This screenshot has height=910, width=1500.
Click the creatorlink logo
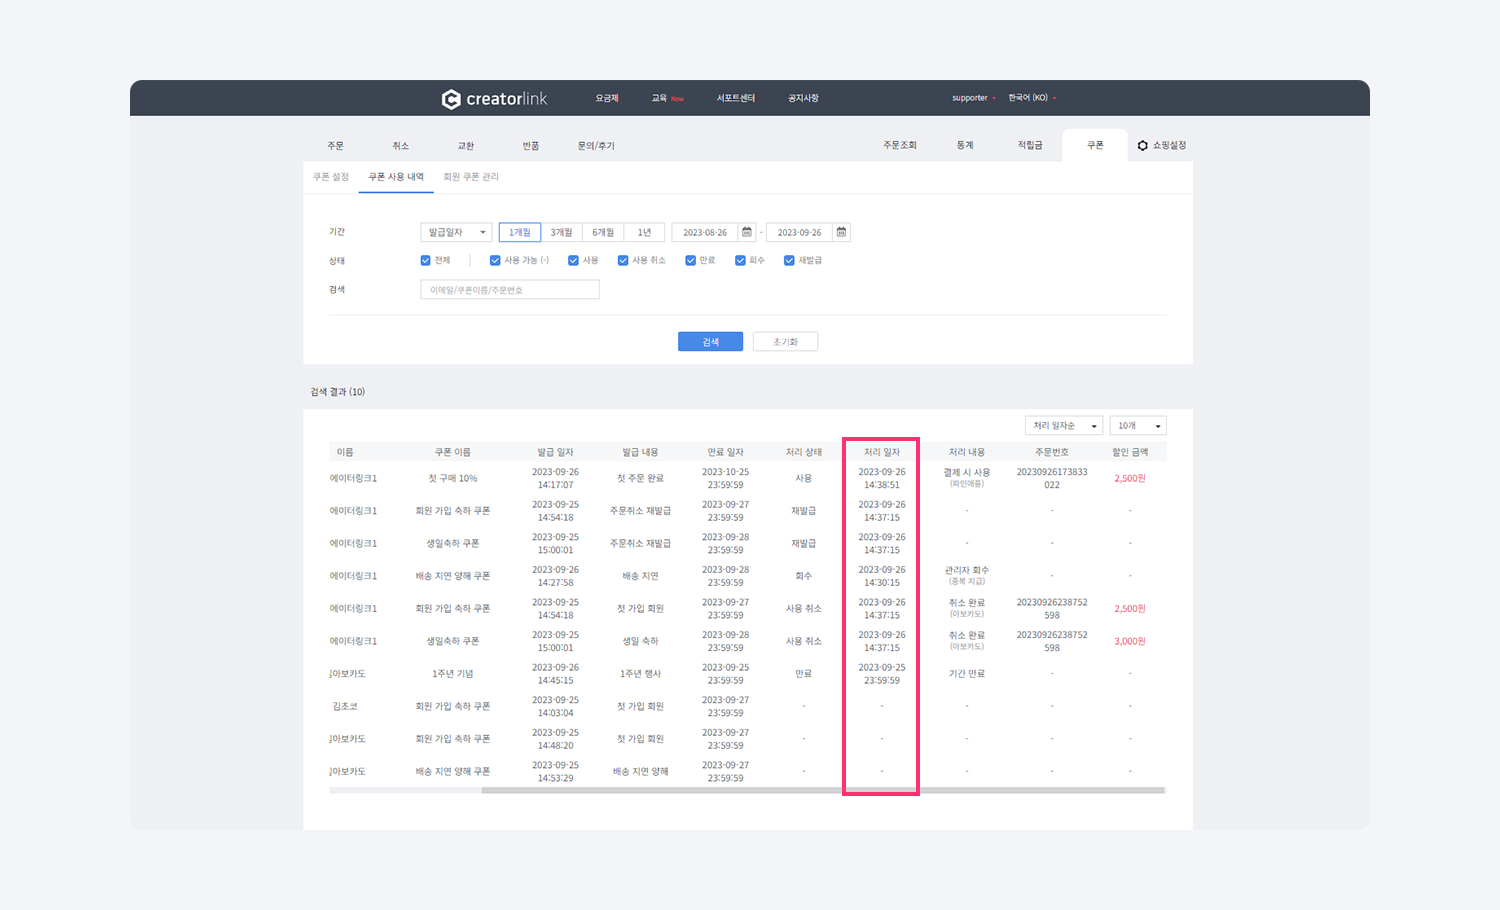pyautogui.click(x=494, y=98)
